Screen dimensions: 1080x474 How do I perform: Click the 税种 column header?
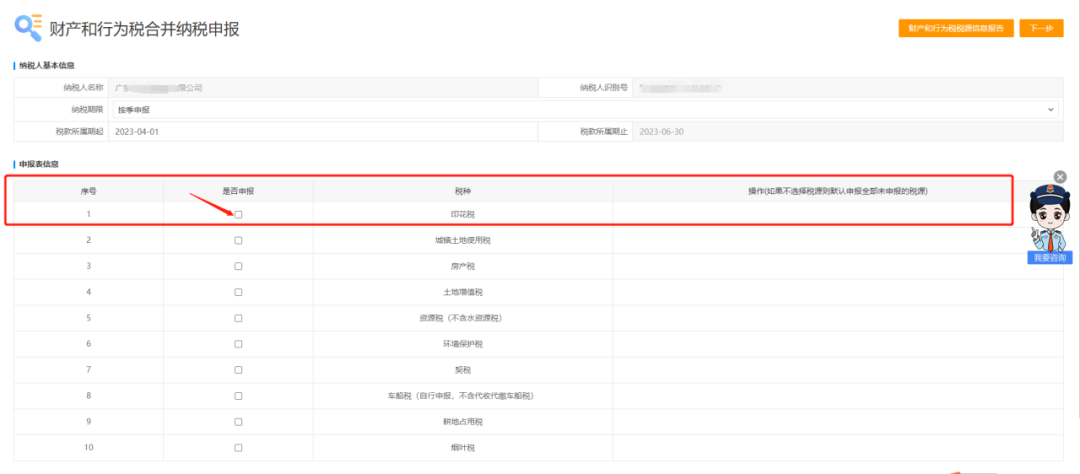(x=462, y=191)
